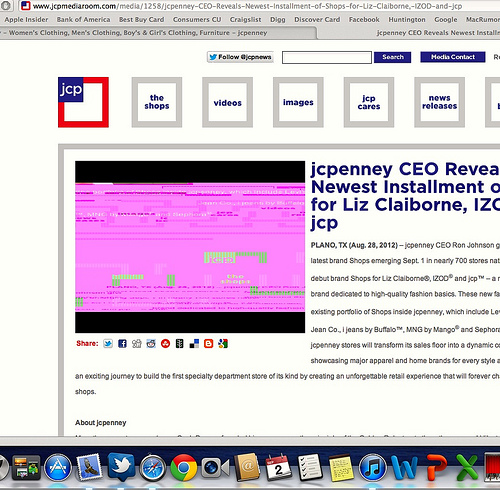Screen dimensions: 500x490
Task: Open 'the shops' navigation tile
Action: pos(157,102)
